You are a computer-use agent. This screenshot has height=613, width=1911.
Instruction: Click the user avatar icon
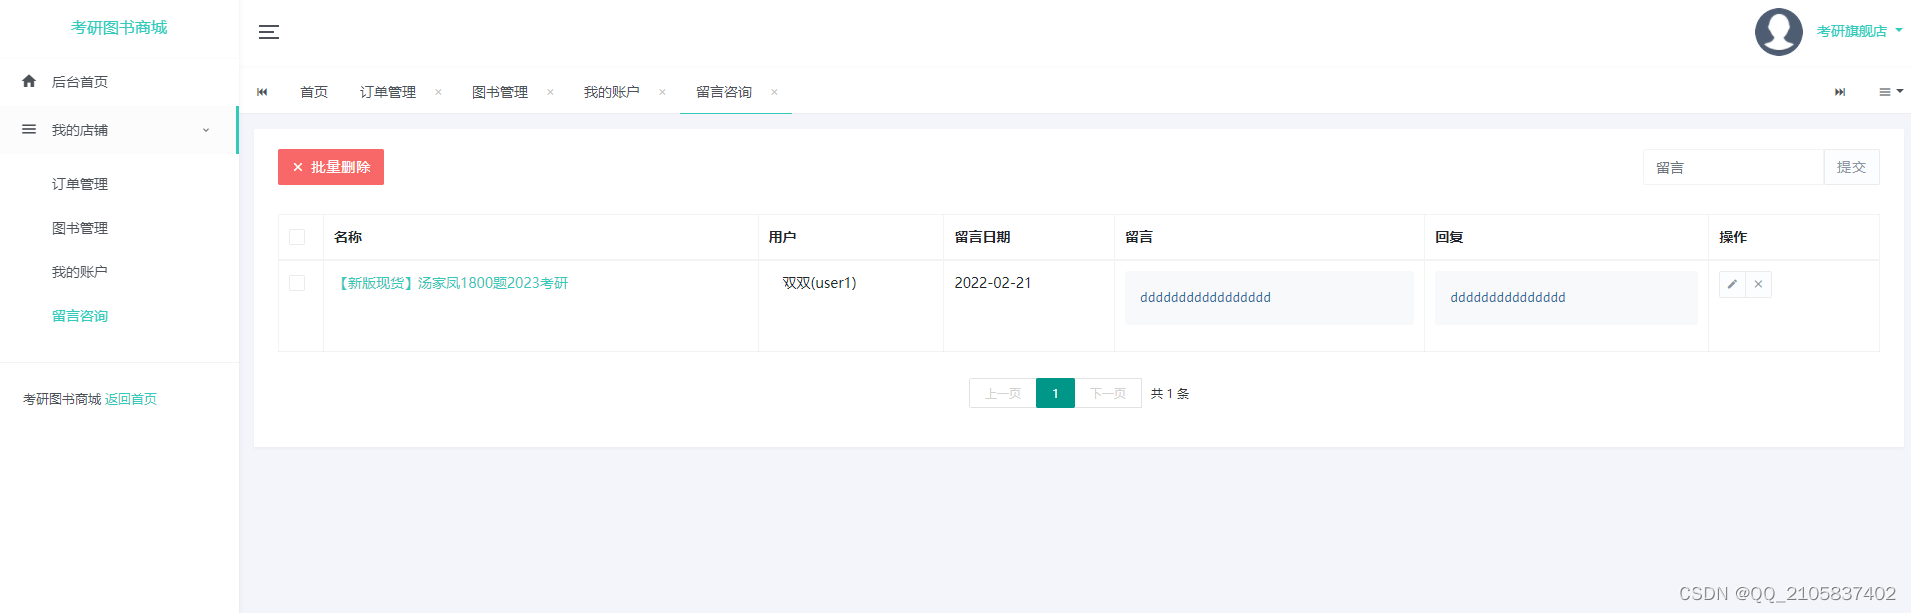pyautogui.click(x=1778, y=32)
